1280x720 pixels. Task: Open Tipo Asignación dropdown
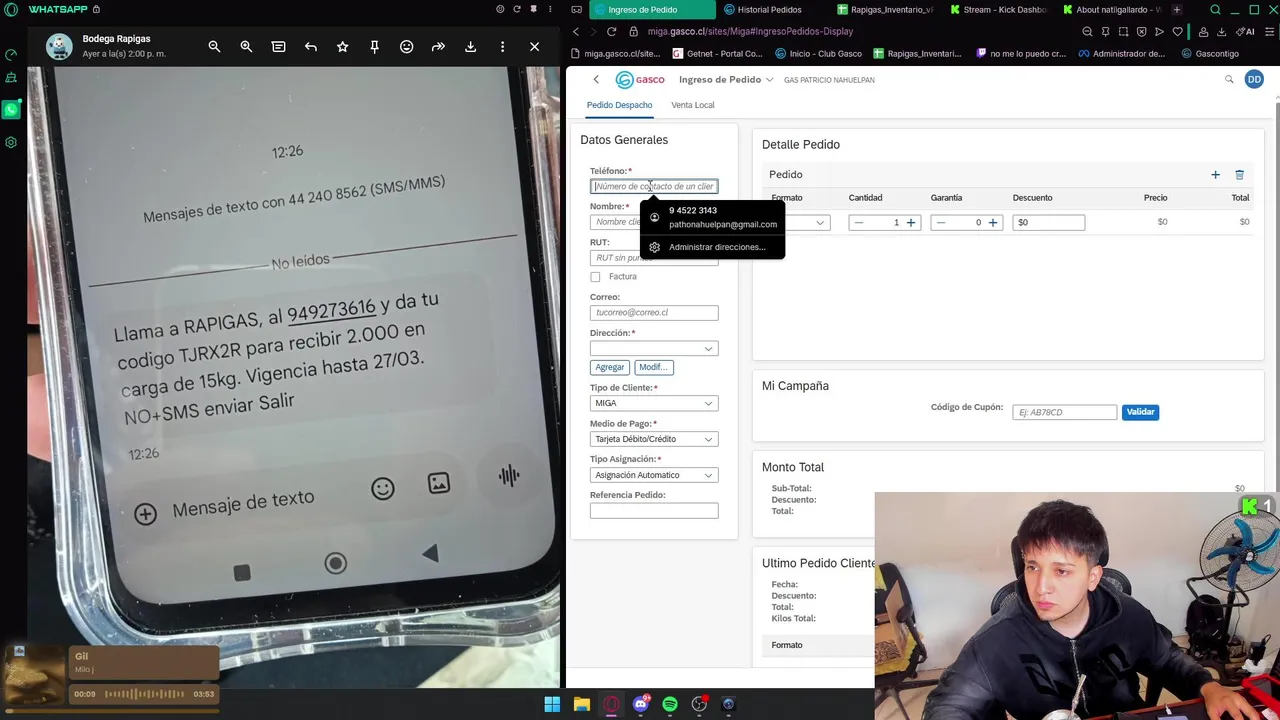tap(654, 475)
